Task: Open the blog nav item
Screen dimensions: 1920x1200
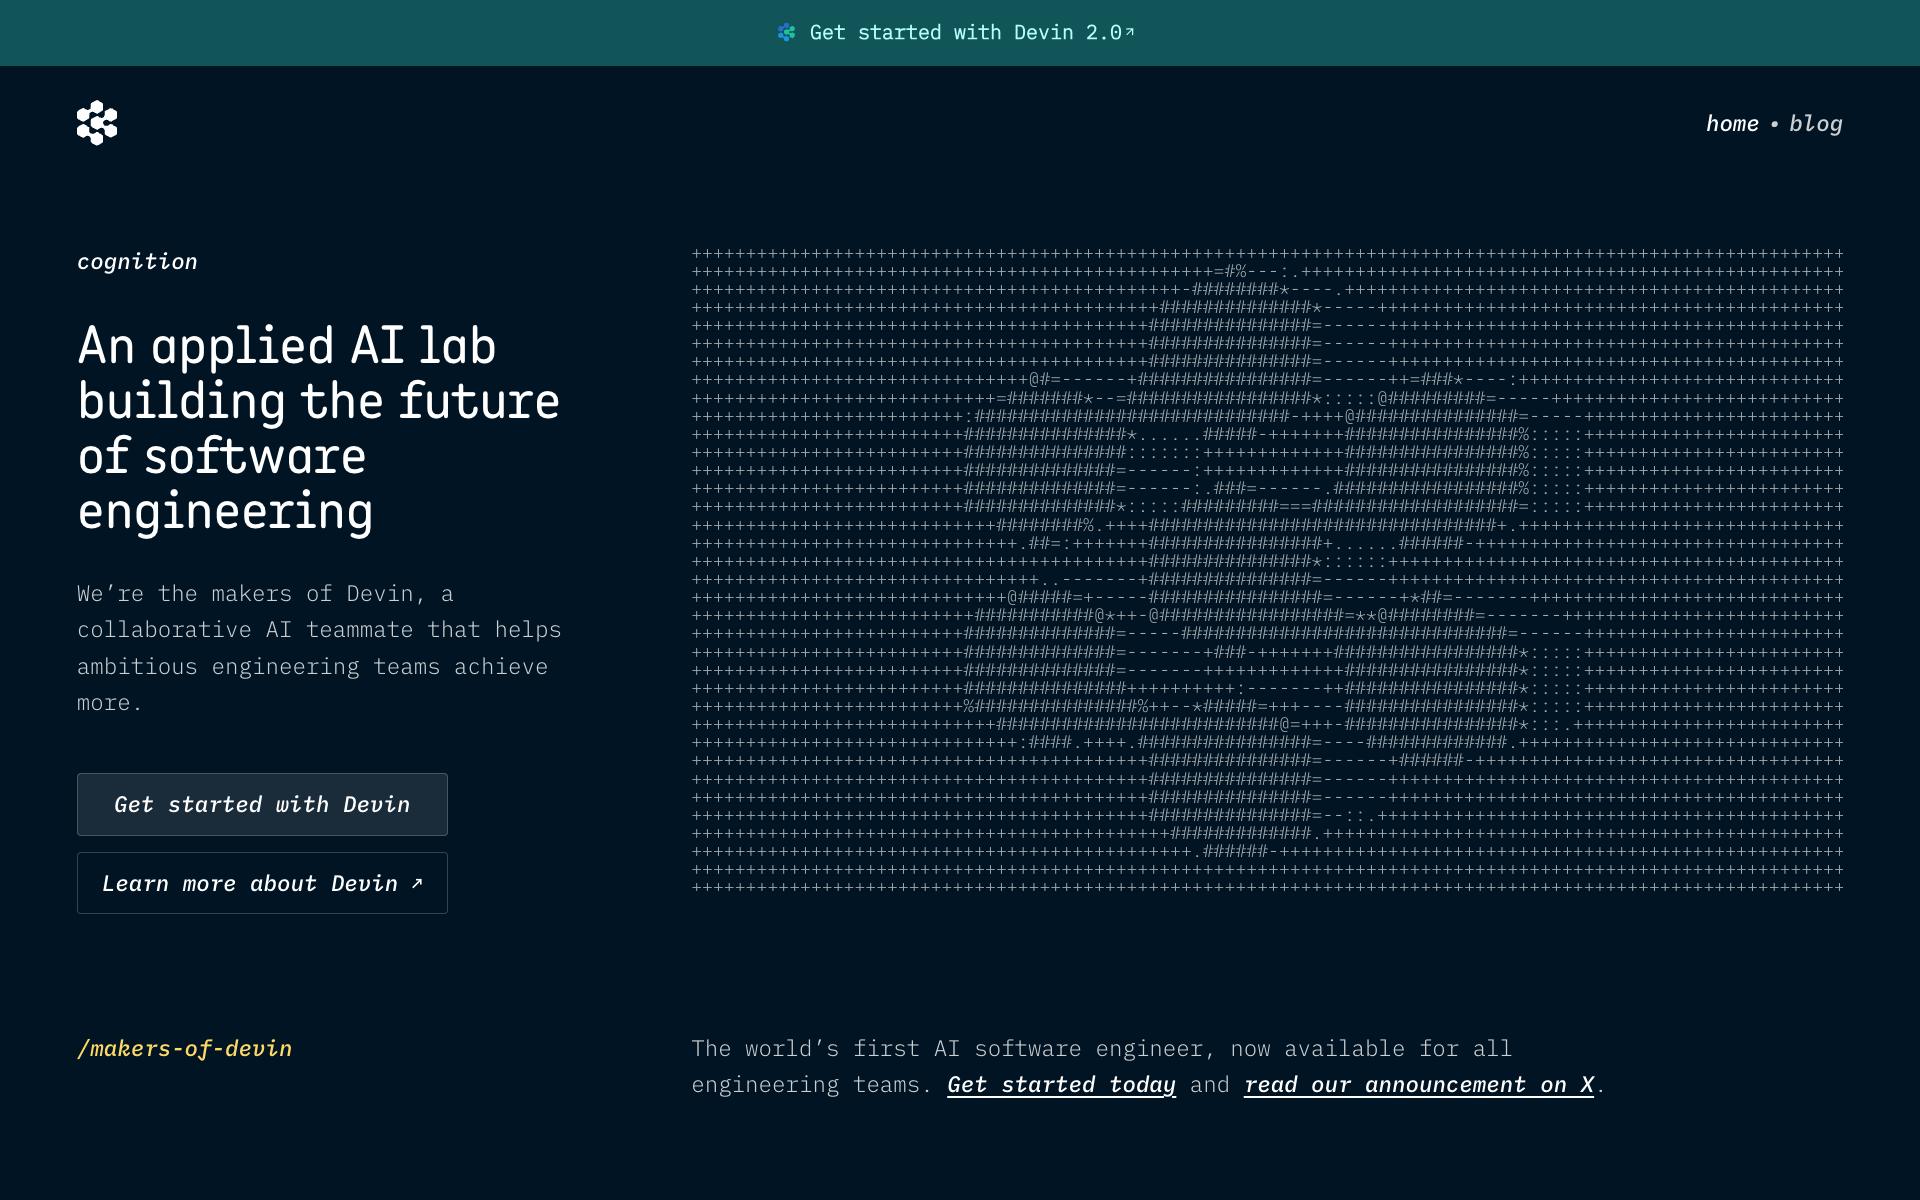Action: (x=1816, y=124)
